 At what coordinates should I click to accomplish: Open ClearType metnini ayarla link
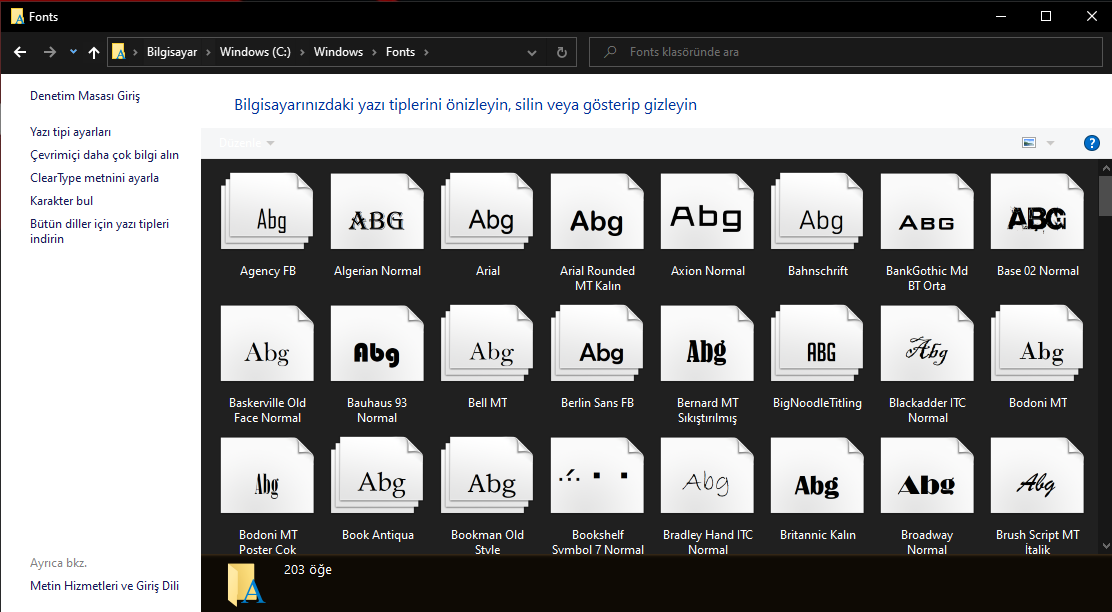[94, 178]
